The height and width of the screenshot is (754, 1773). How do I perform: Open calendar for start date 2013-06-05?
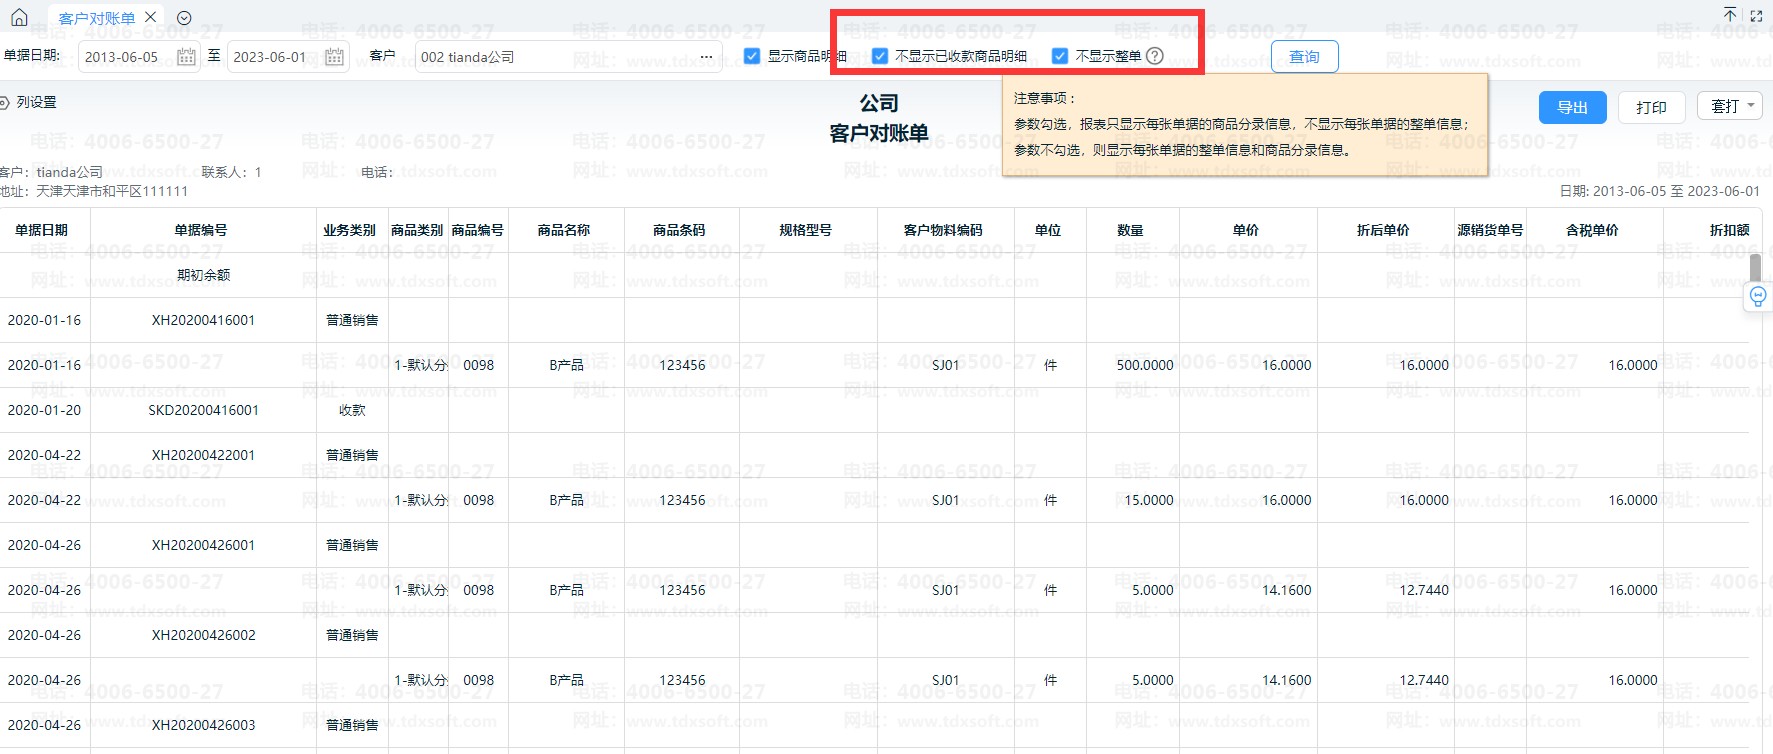pyautogui.click(x=186, y=57)
